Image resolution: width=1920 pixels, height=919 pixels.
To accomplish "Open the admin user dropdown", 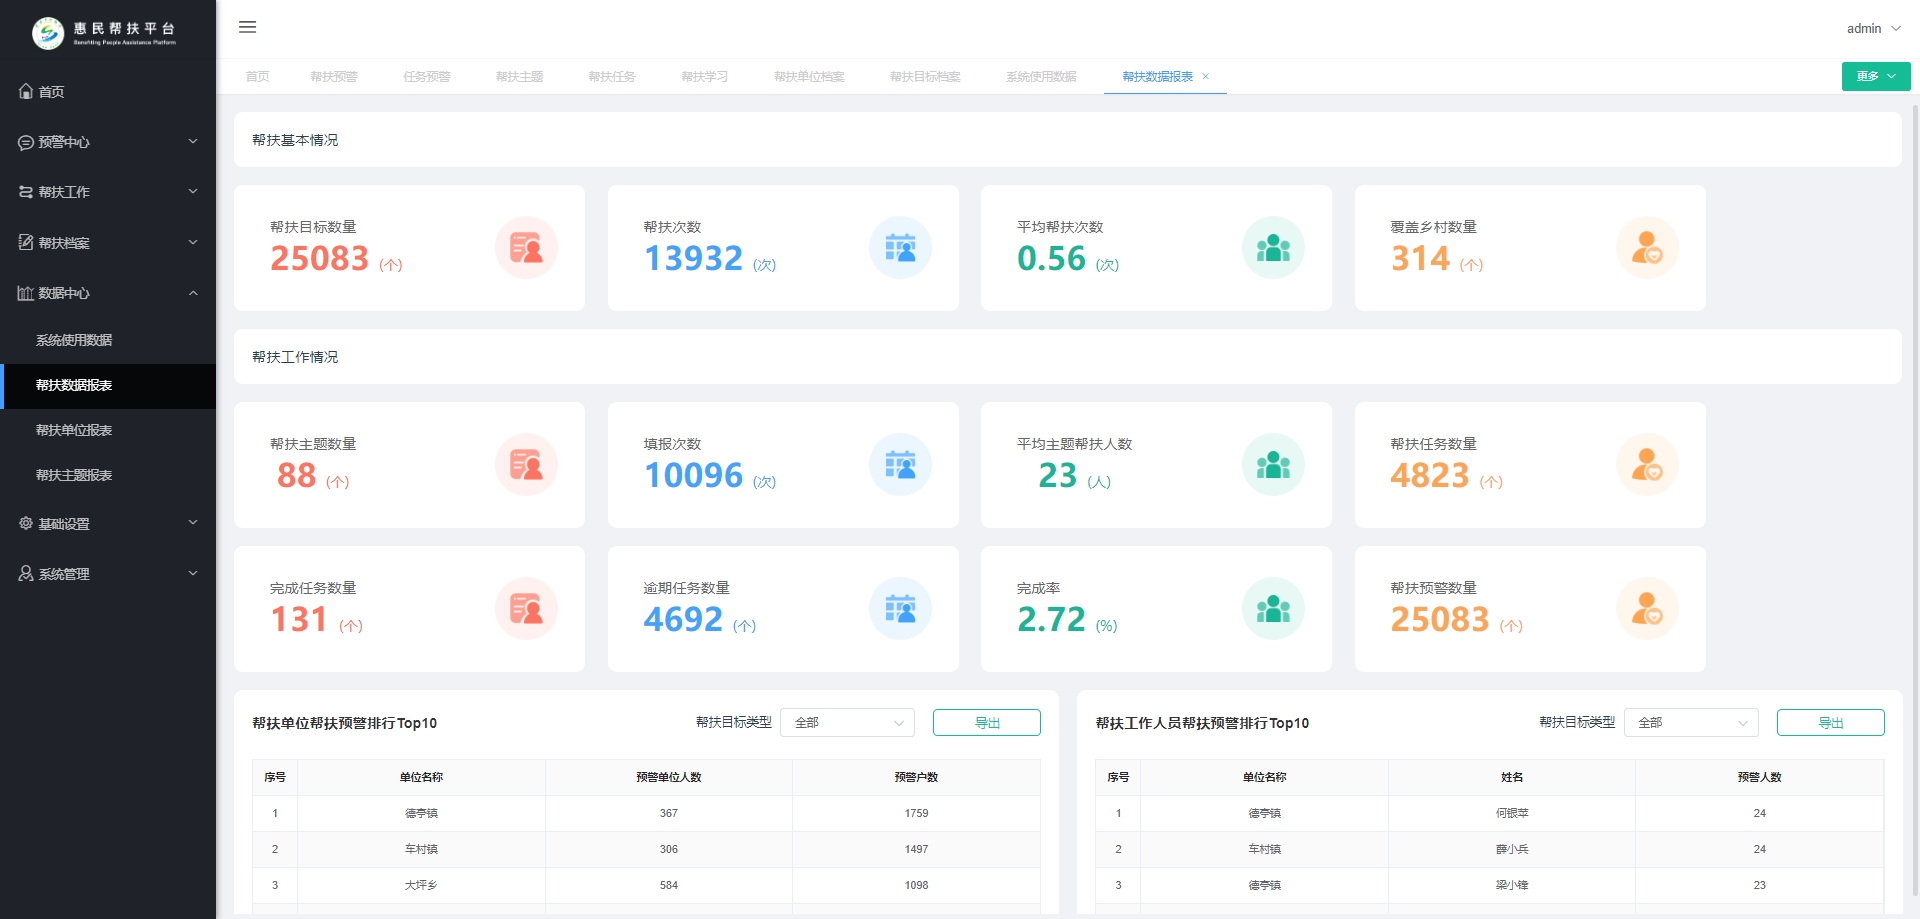I will point(1873,28).
